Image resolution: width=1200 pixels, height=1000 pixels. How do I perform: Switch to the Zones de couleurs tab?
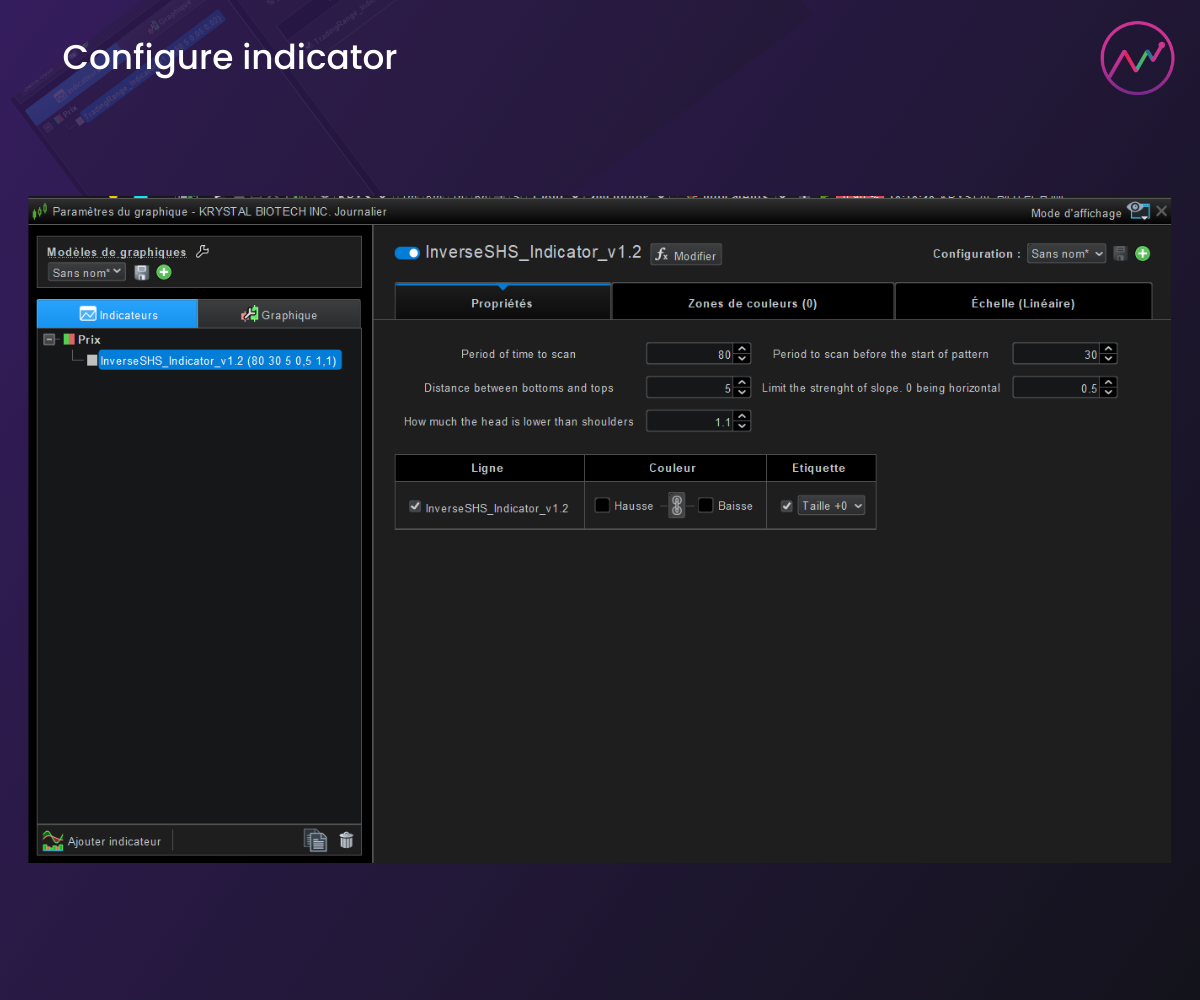(752, 303)
